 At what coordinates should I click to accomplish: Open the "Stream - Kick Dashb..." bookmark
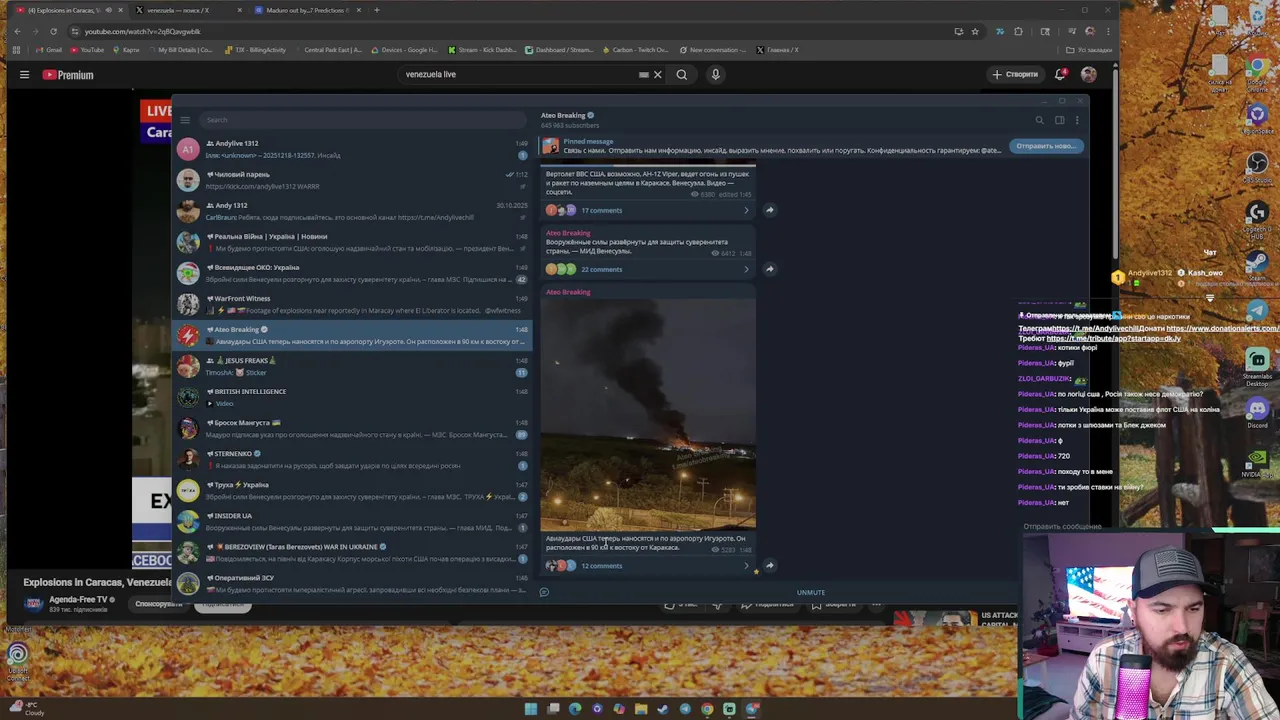pyautogui.click(x=483, y=50)
